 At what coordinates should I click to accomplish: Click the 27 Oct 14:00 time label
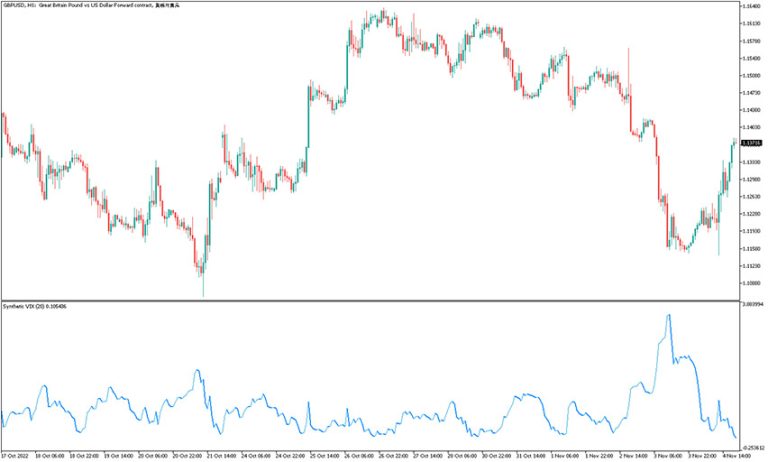point(428,456)
